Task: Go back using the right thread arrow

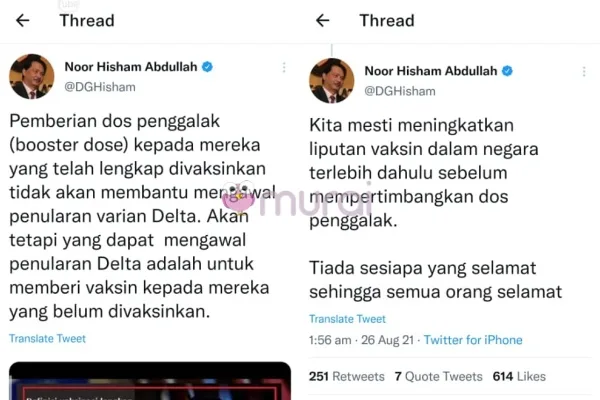Action: click(x=323, y=20)
